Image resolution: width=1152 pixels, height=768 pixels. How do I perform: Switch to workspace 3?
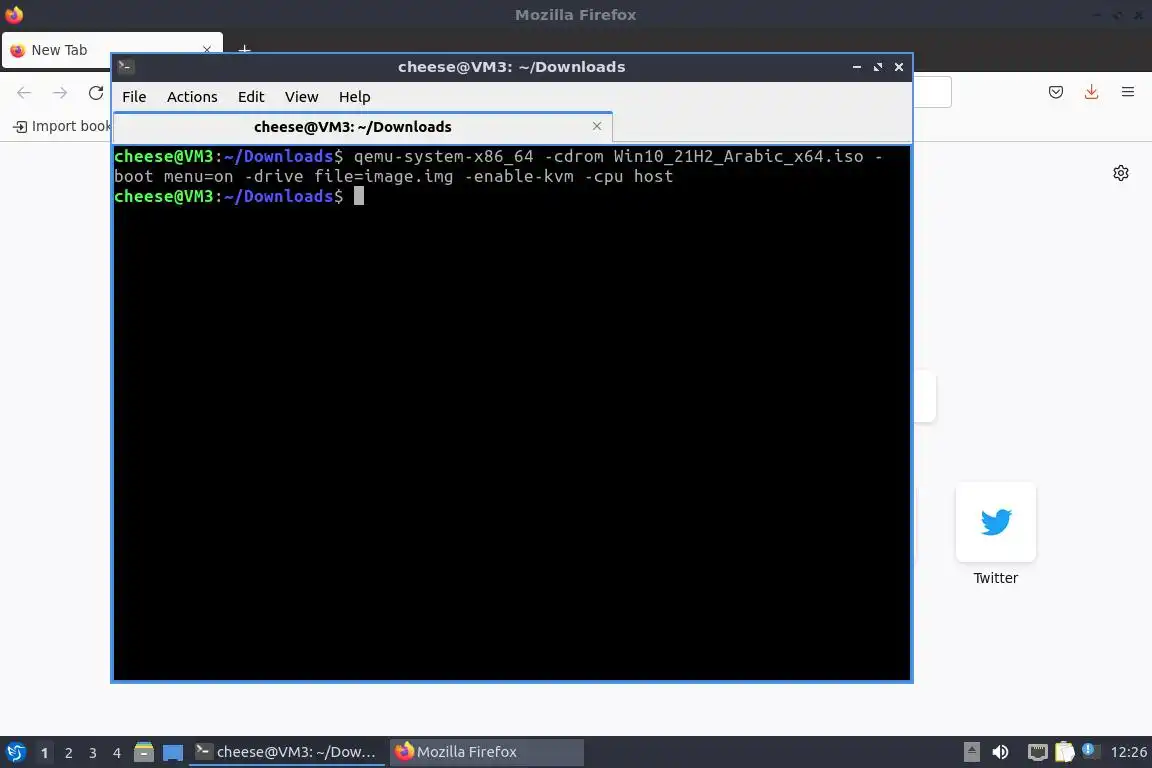coord(93,753)
